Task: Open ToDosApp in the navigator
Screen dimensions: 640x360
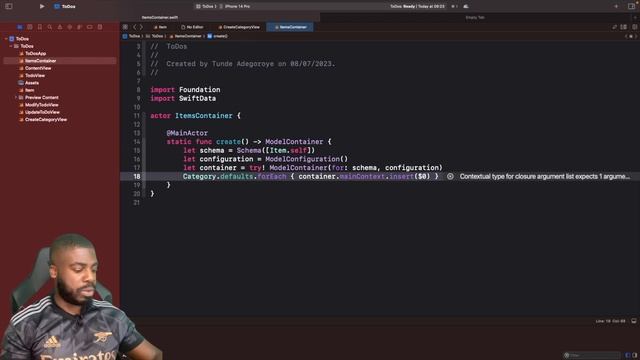Action: (35, 53)
